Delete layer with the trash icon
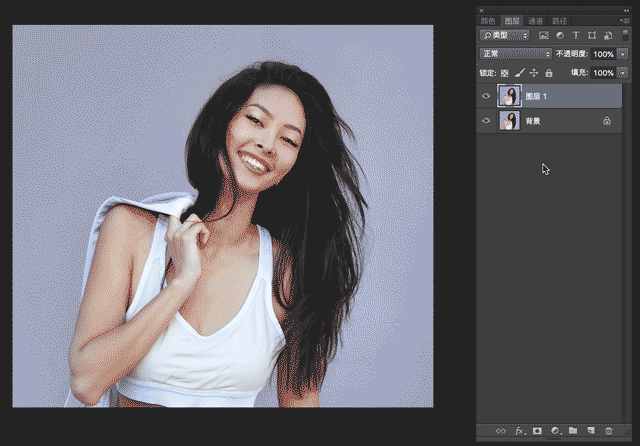This screenshot has height=446, width=640. 609,431
